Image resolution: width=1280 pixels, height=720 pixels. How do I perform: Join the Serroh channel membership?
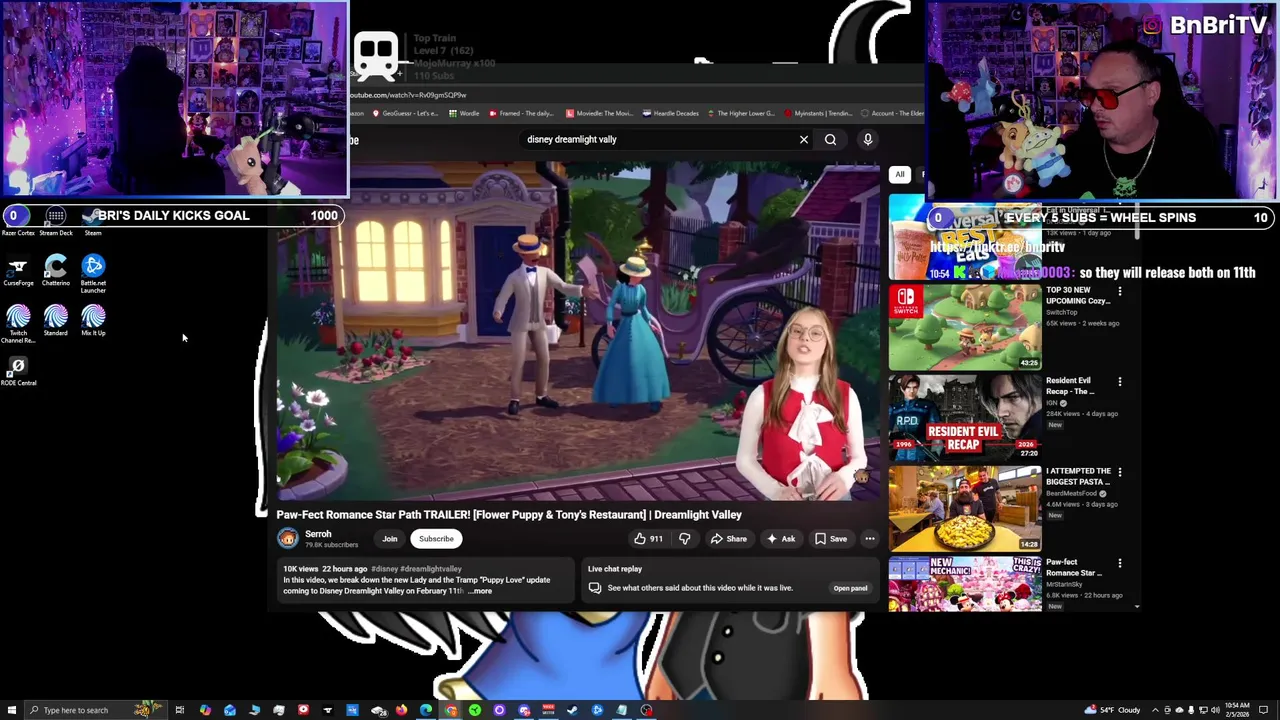click(x=390, y=539)
